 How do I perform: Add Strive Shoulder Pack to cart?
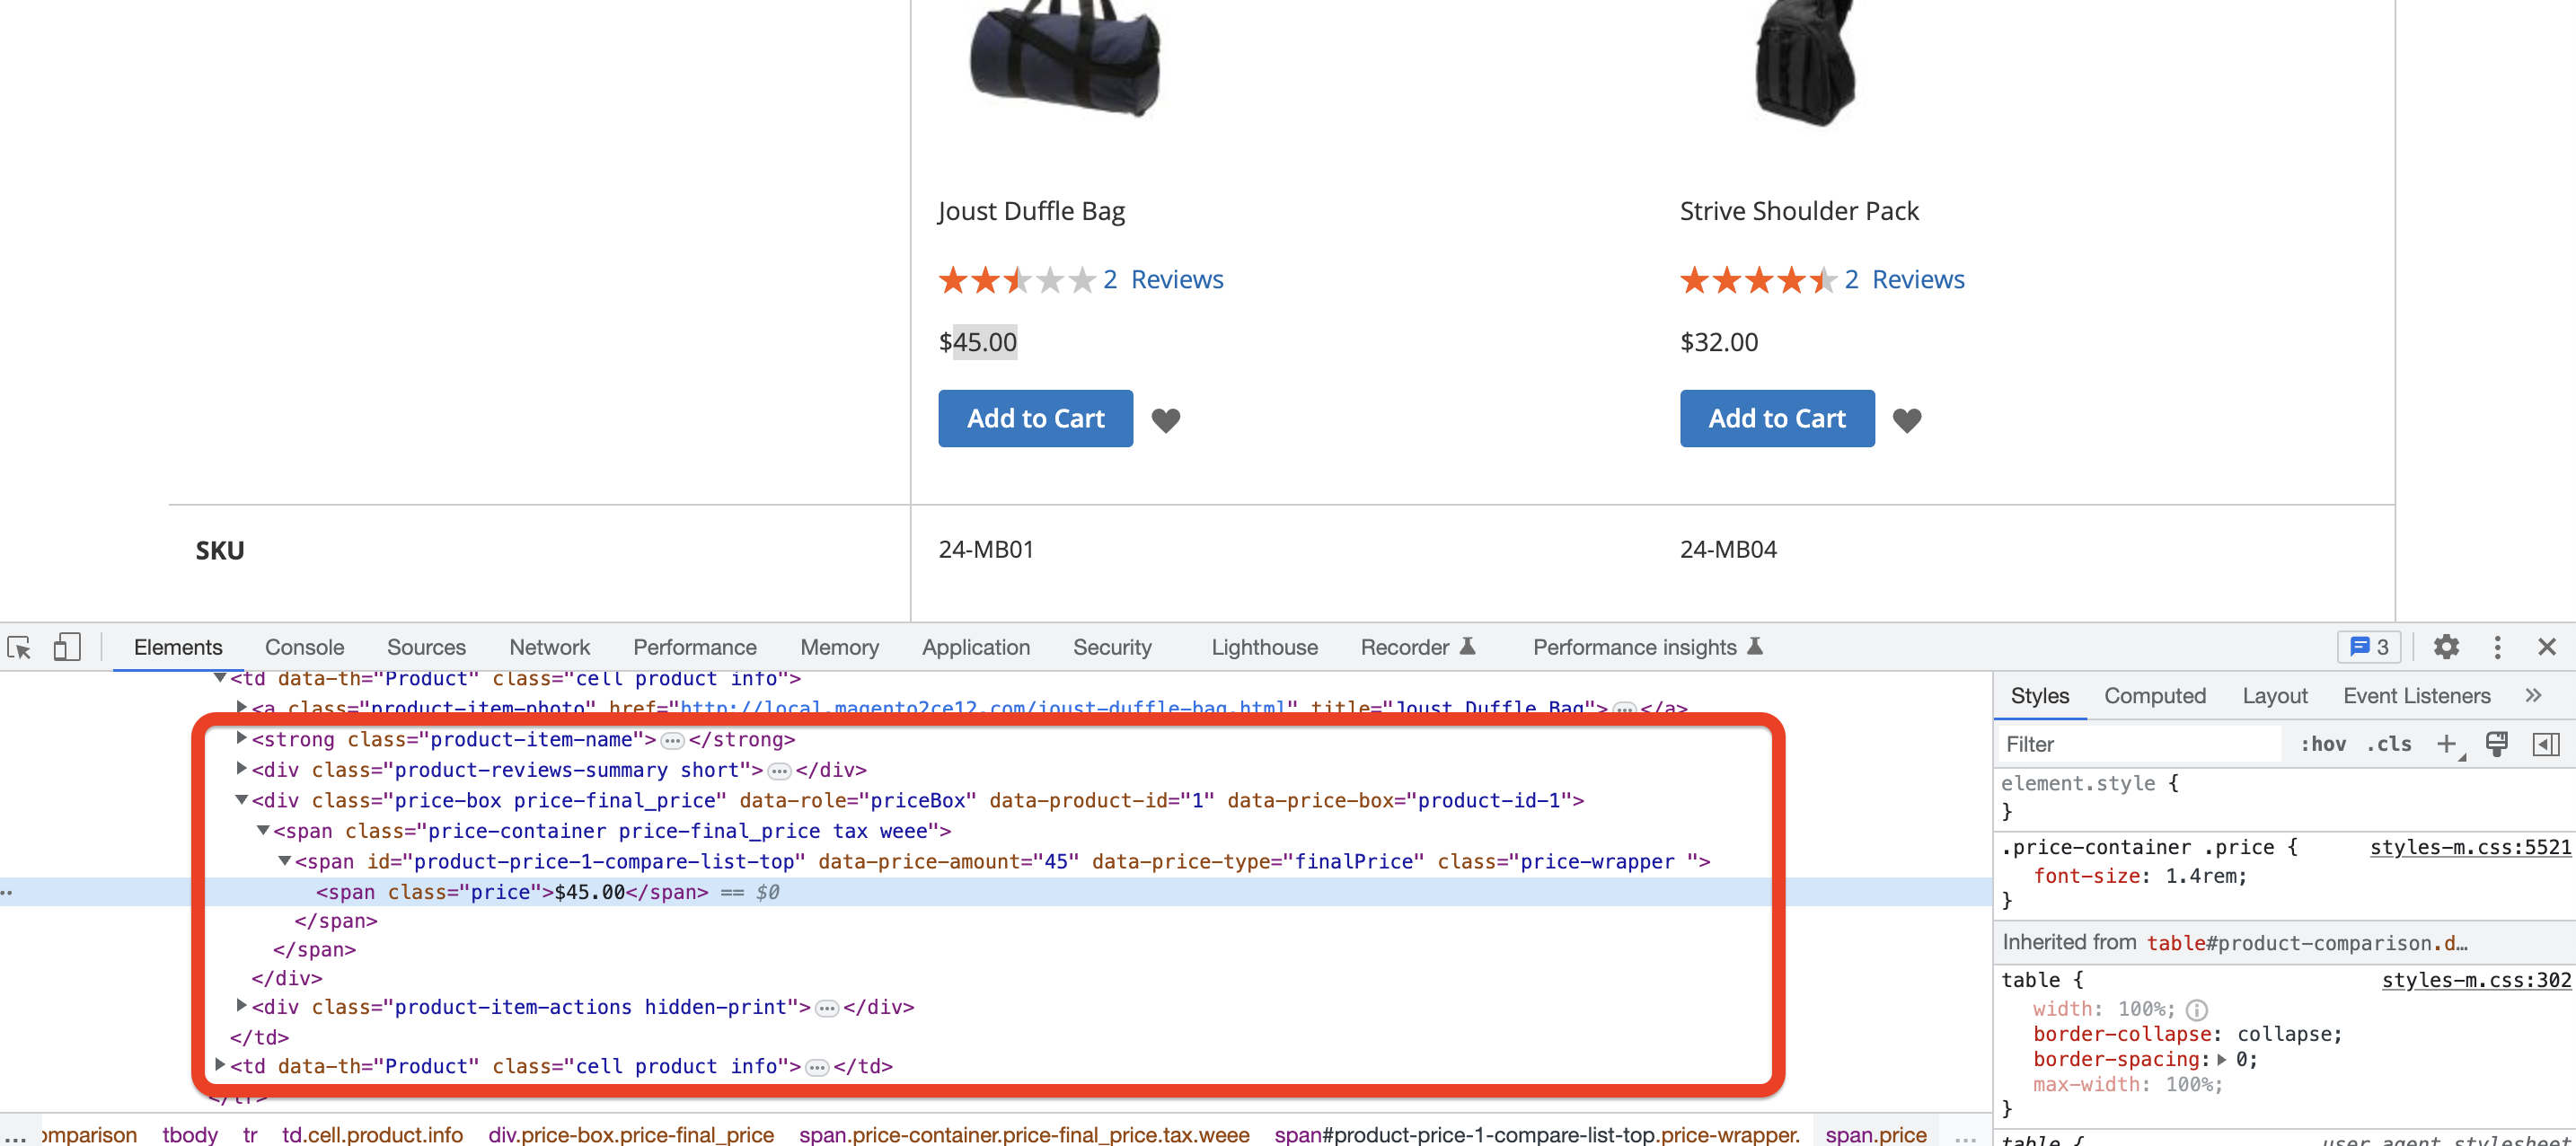pyautogui.click(x=1777, y=418)
